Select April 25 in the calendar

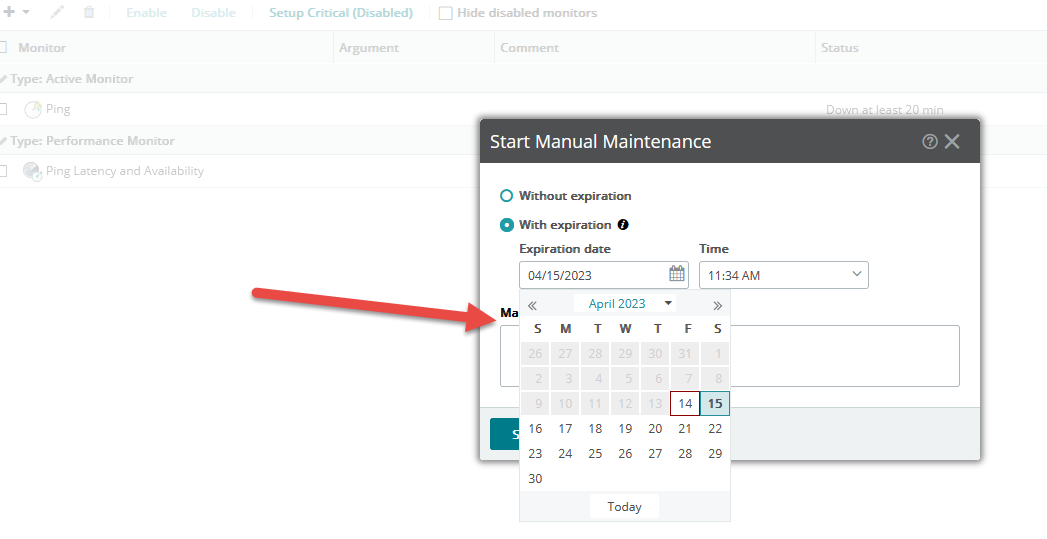click(x=596, y=454)
